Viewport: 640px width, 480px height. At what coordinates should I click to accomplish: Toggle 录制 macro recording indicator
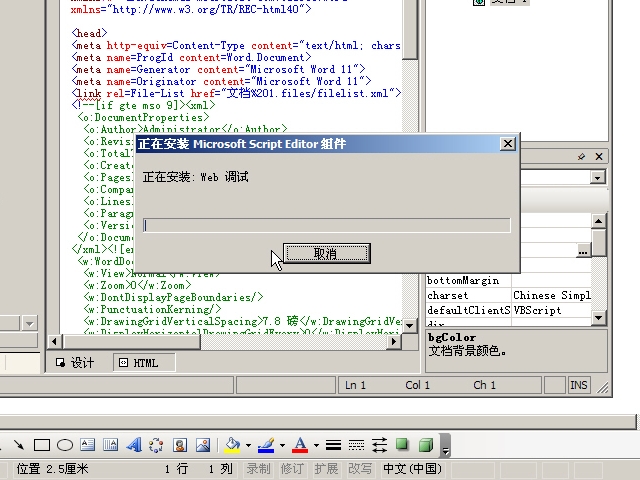(258, 469)
